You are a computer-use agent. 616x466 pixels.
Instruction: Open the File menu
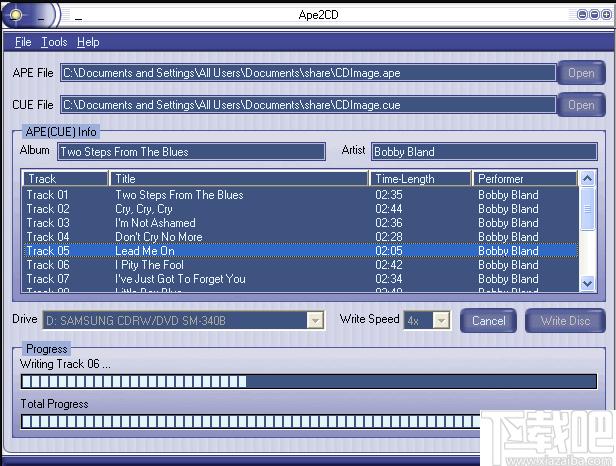23,42
